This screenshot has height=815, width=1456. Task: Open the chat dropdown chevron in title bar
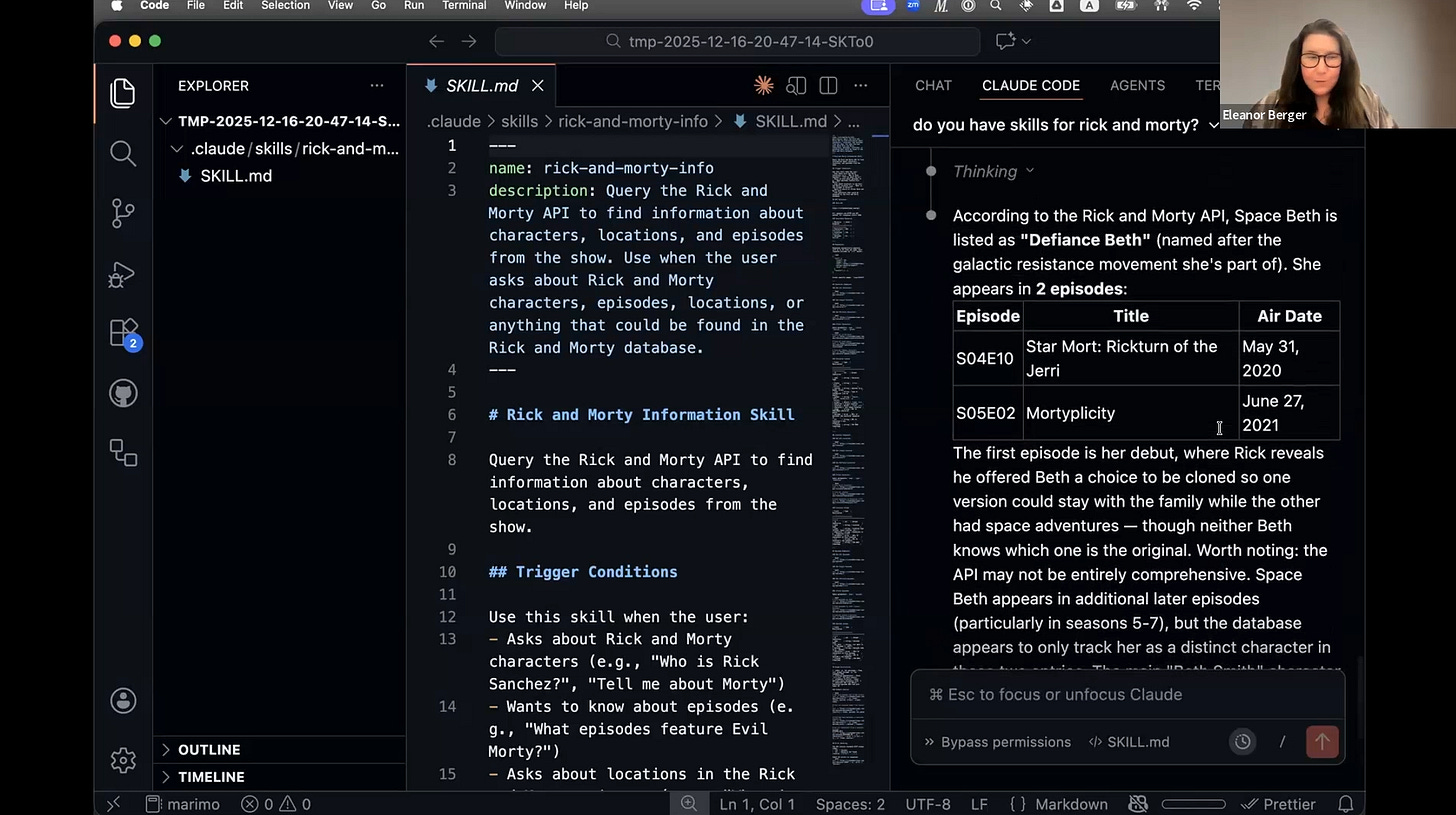pos(1026,41)
